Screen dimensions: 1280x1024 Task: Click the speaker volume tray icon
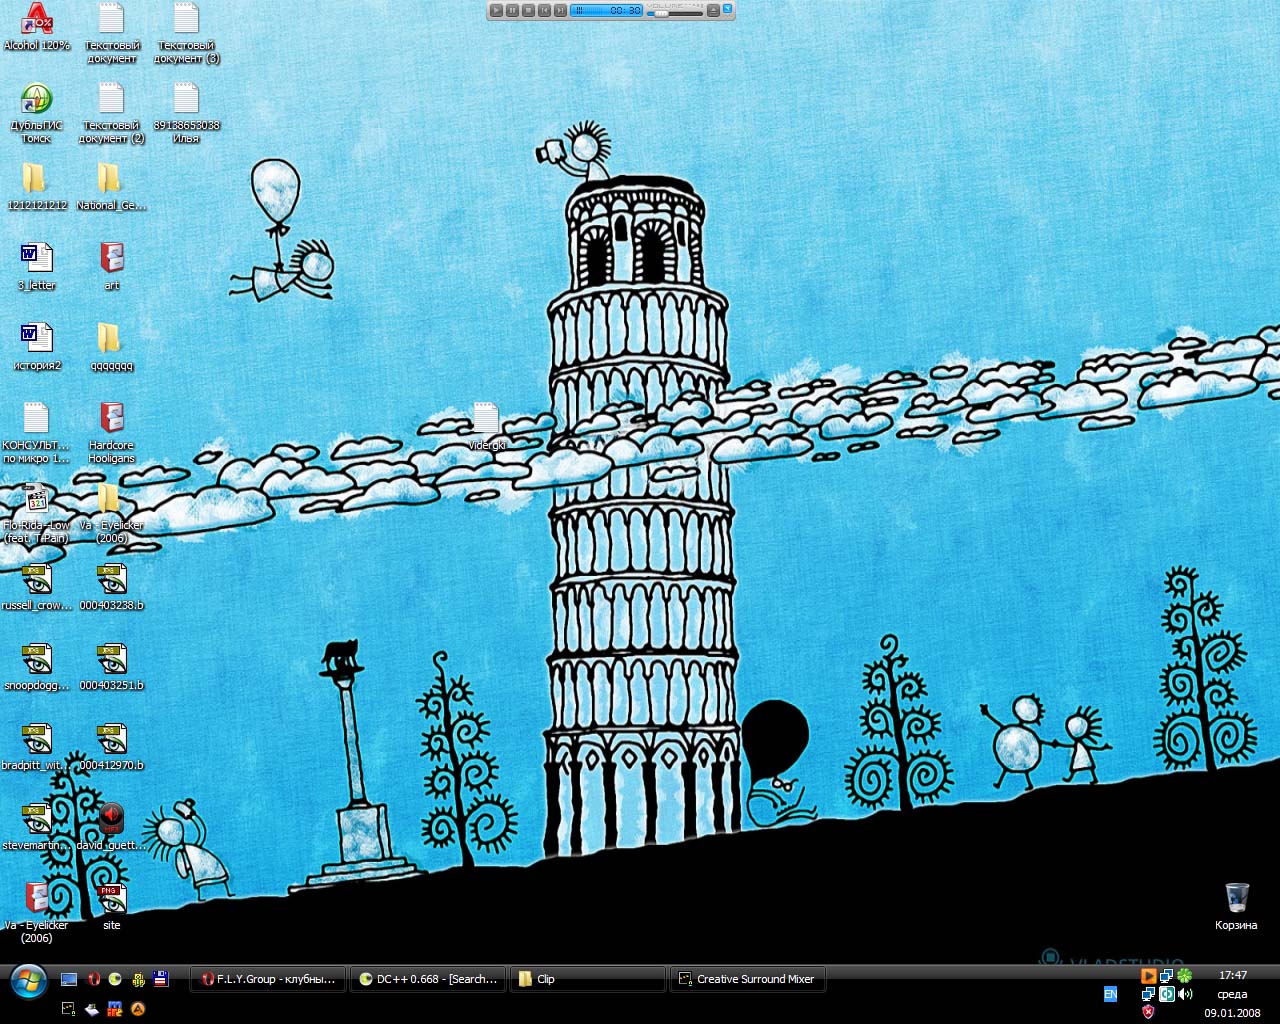1185,994
